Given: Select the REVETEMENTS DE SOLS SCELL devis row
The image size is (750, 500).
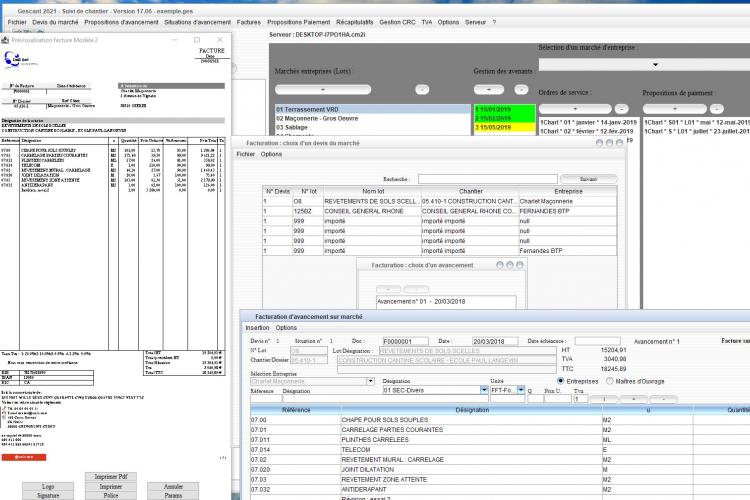Looking at the screenshot, I should click(x=440, y=201).
